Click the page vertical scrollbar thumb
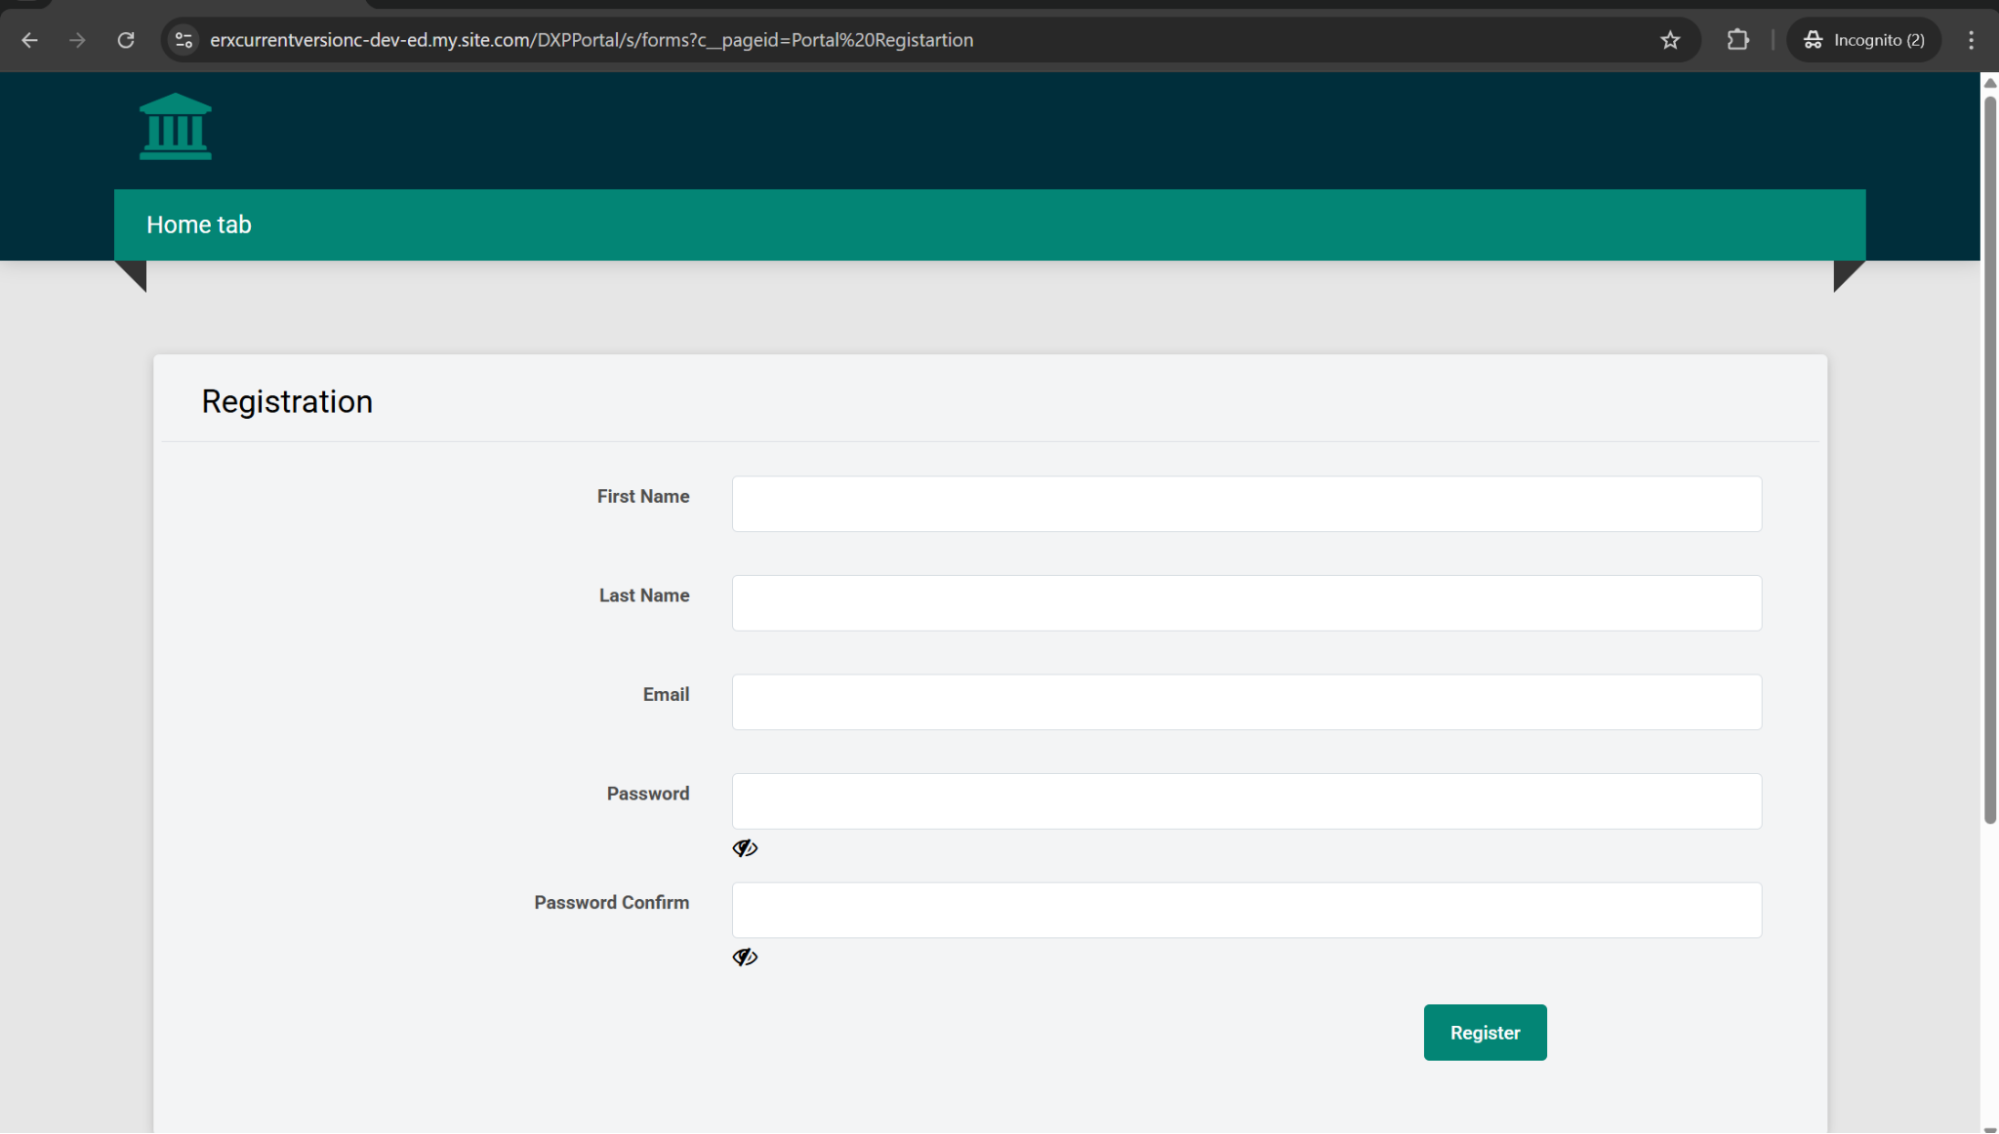The width and height of the screenshot is (1999, 1134). (x=1989, y=460)
